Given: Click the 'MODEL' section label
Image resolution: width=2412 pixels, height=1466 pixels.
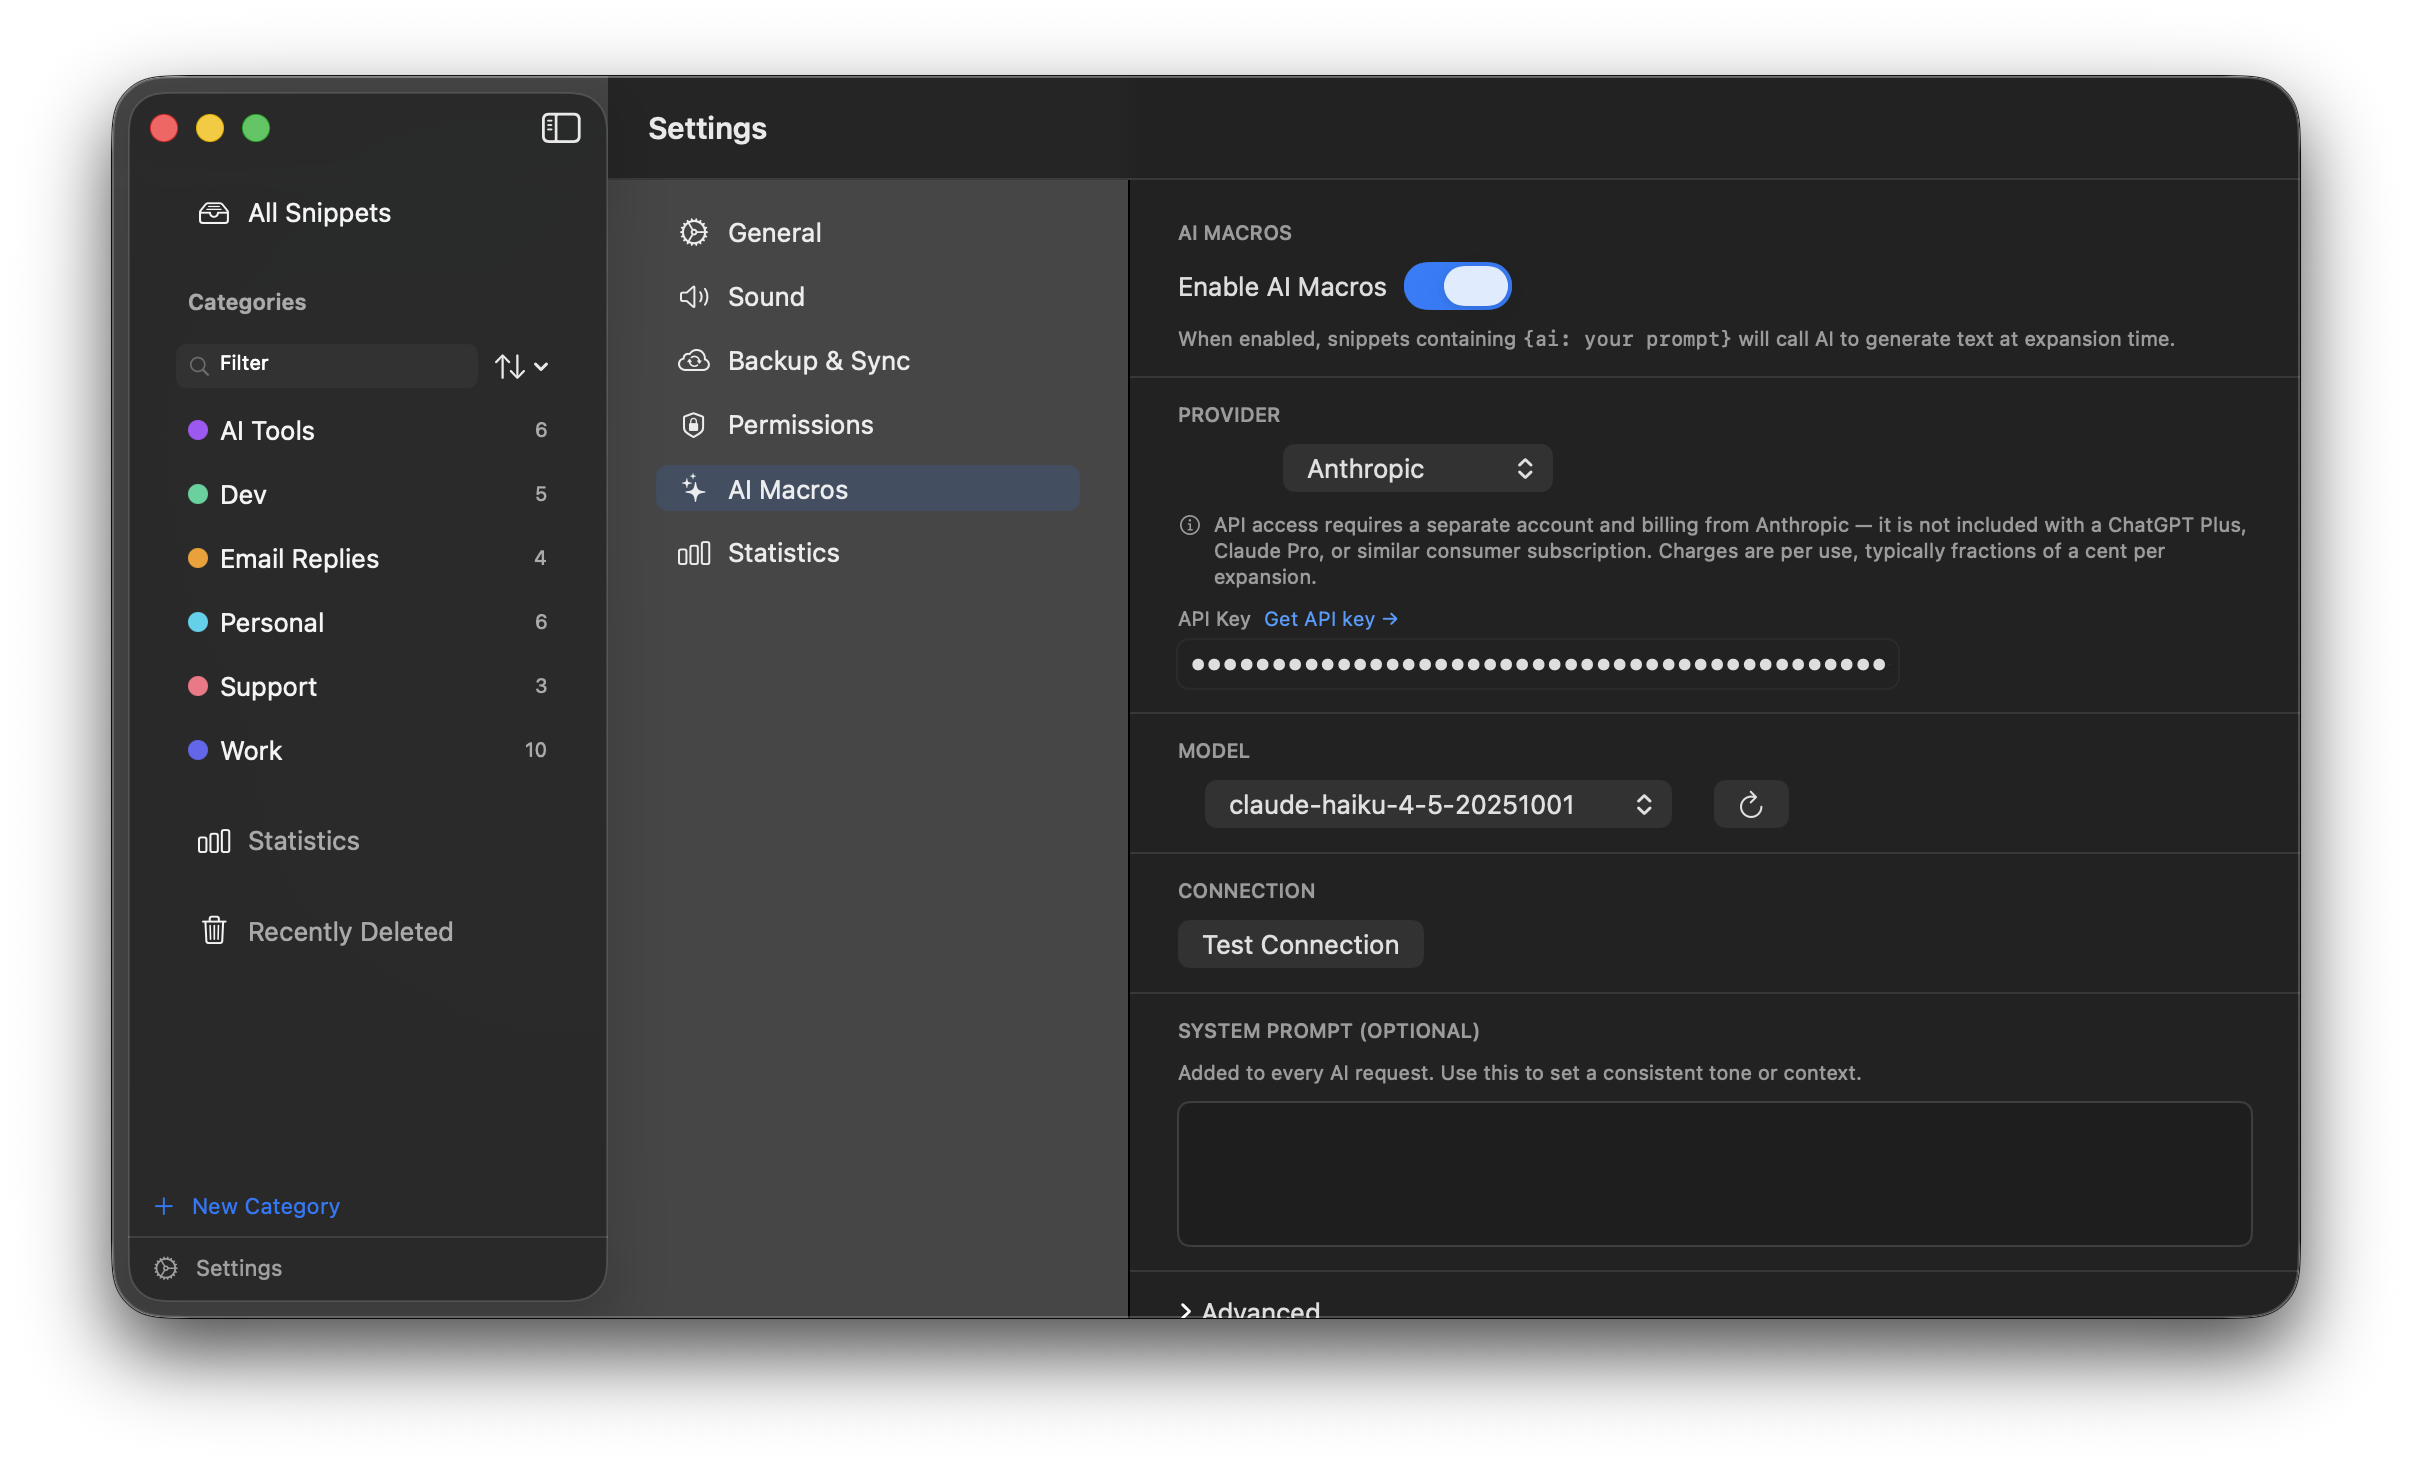Looking at the screenshot, I should [x=1213, y=751].
